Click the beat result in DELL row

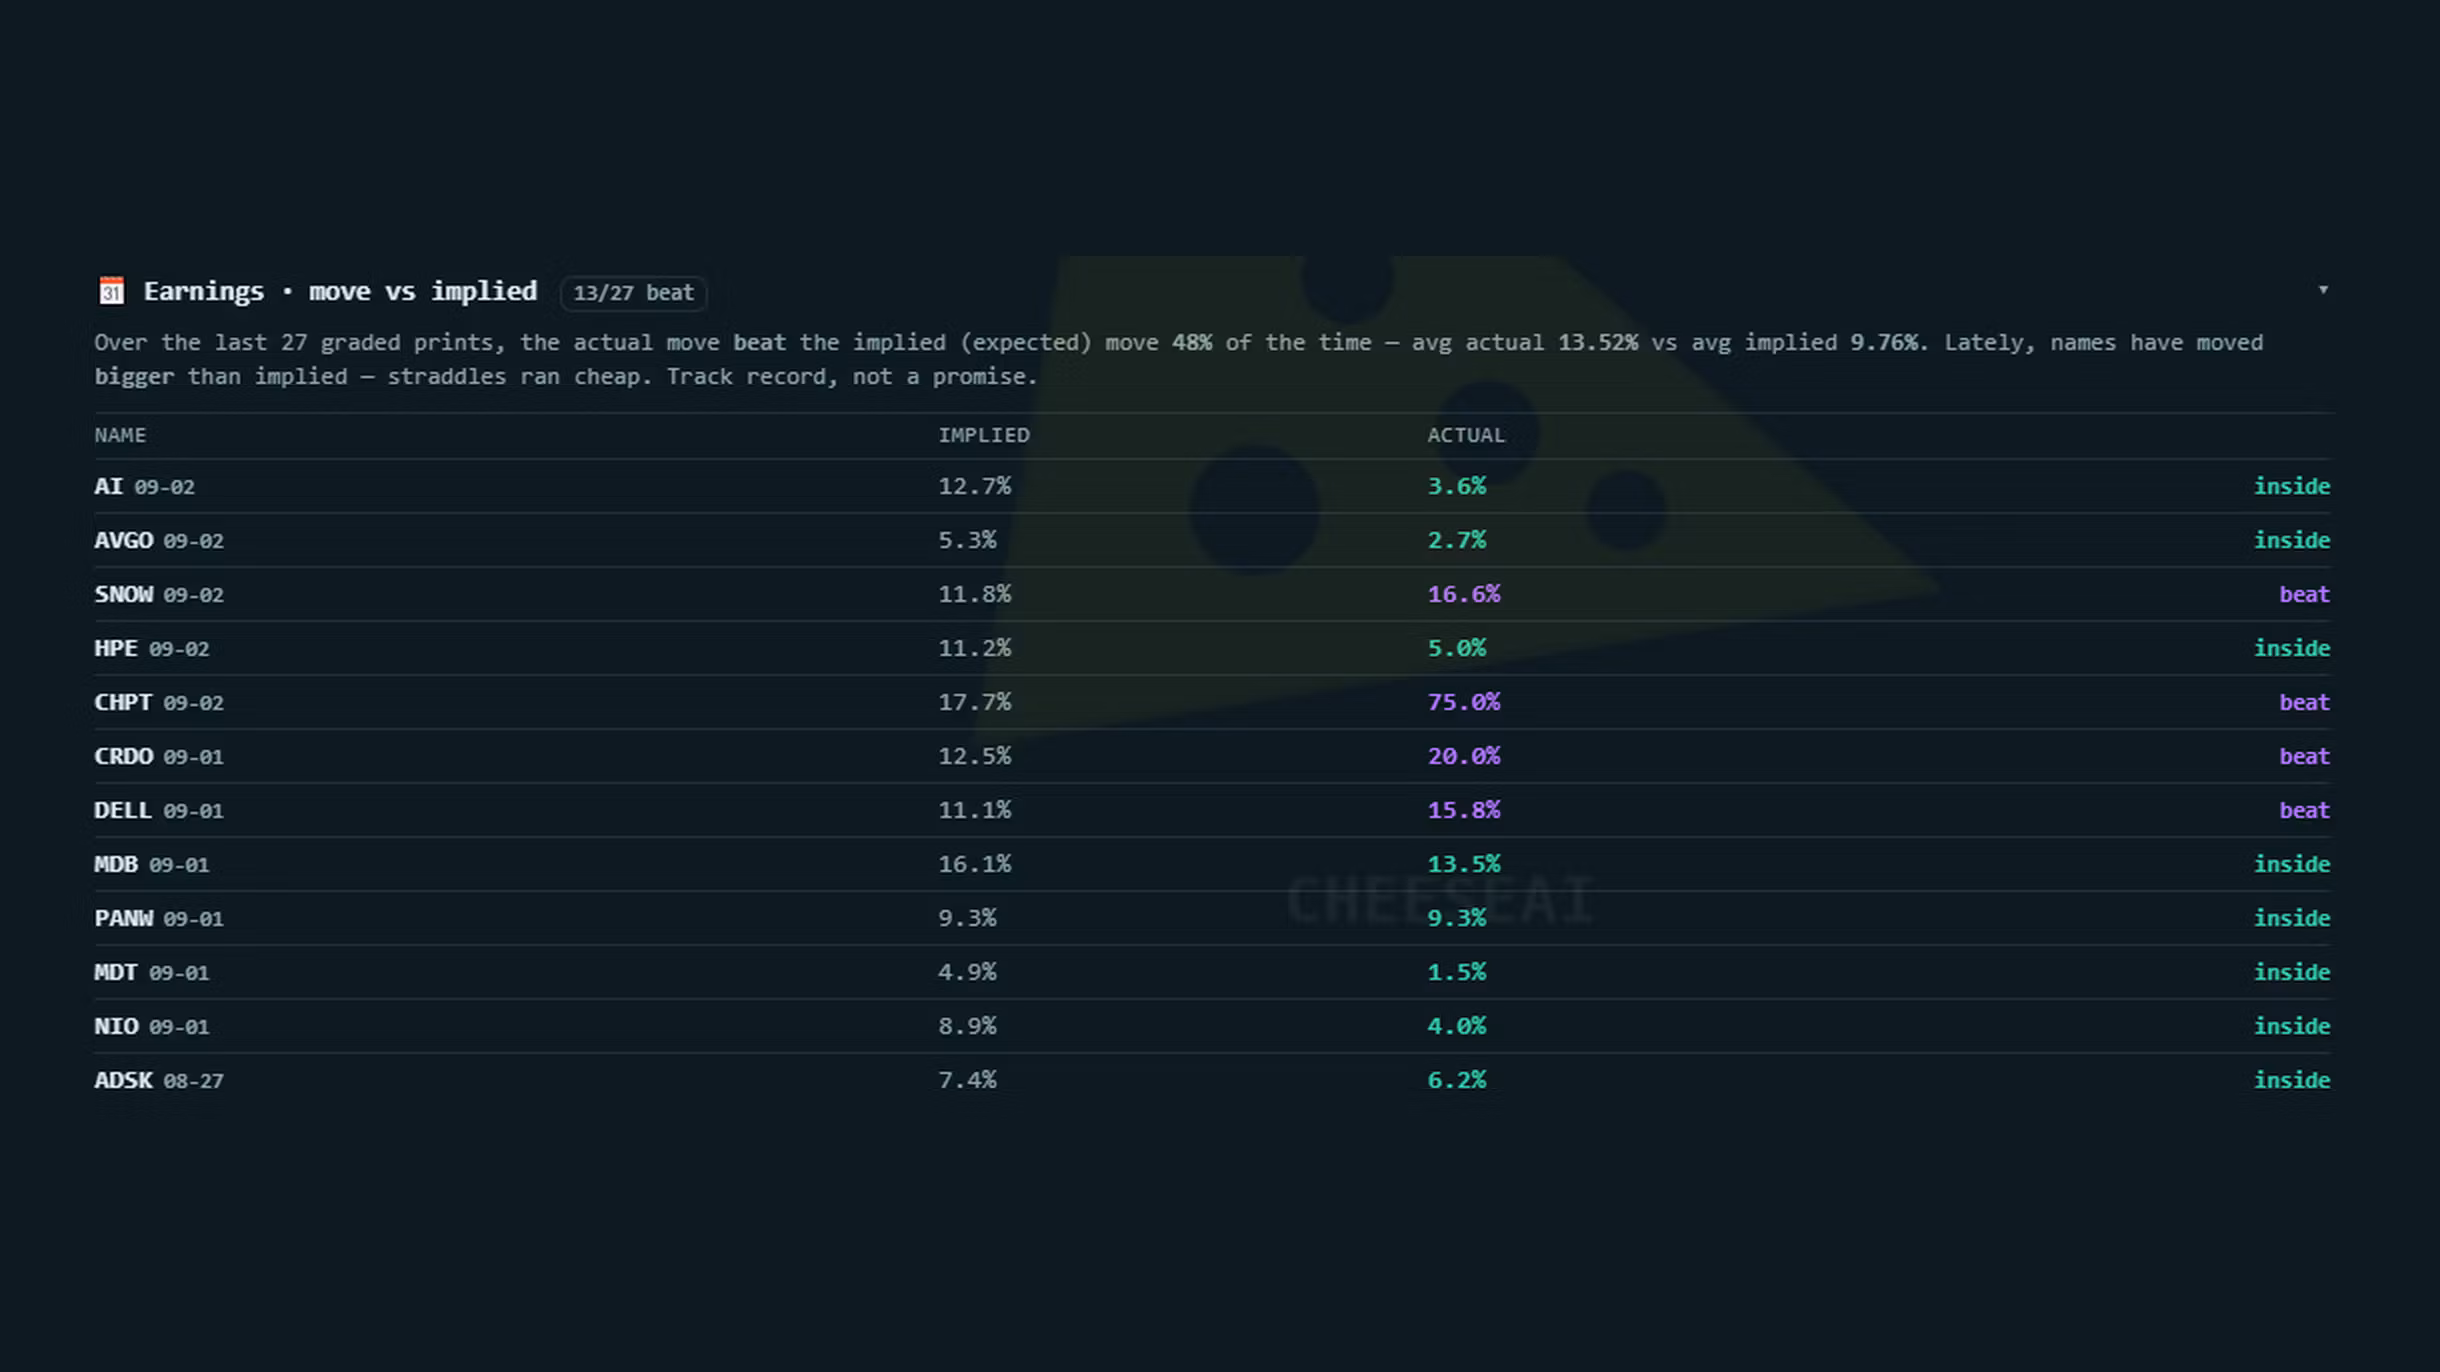click(2304, 811)
